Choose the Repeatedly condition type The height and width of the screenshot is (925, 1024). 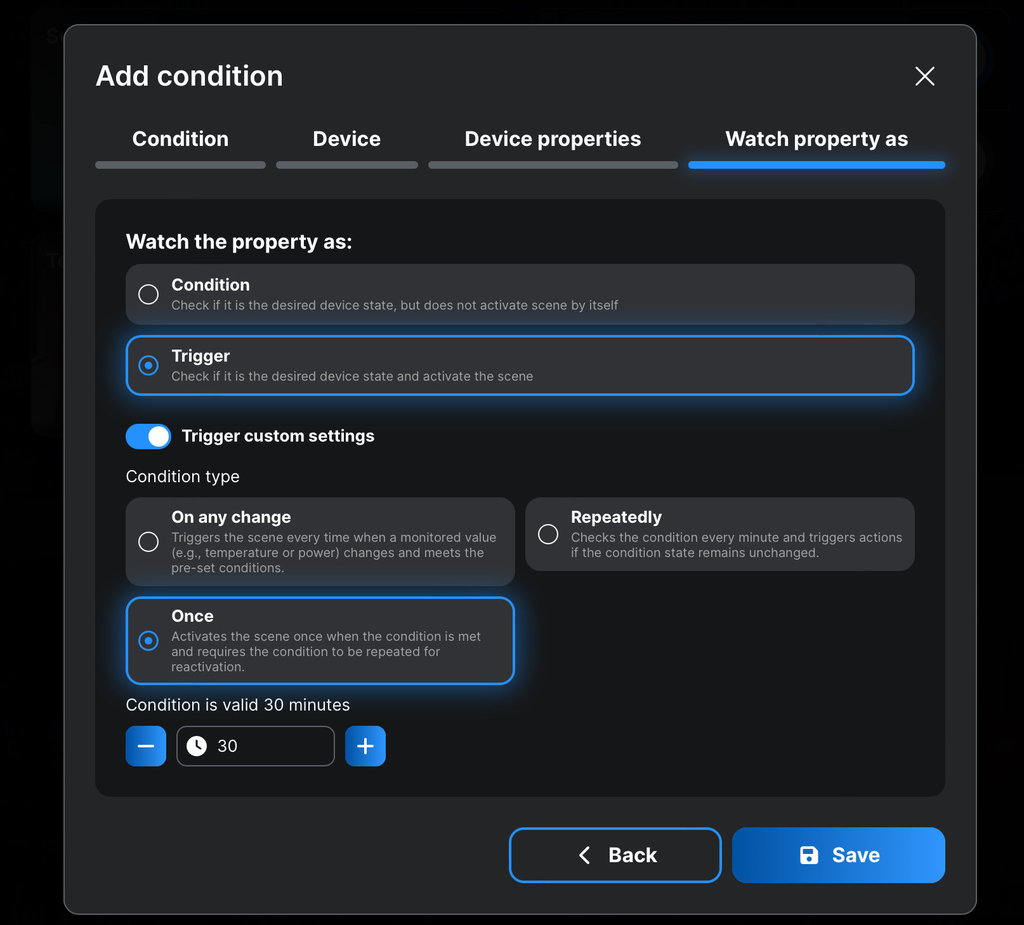(548, 534)
